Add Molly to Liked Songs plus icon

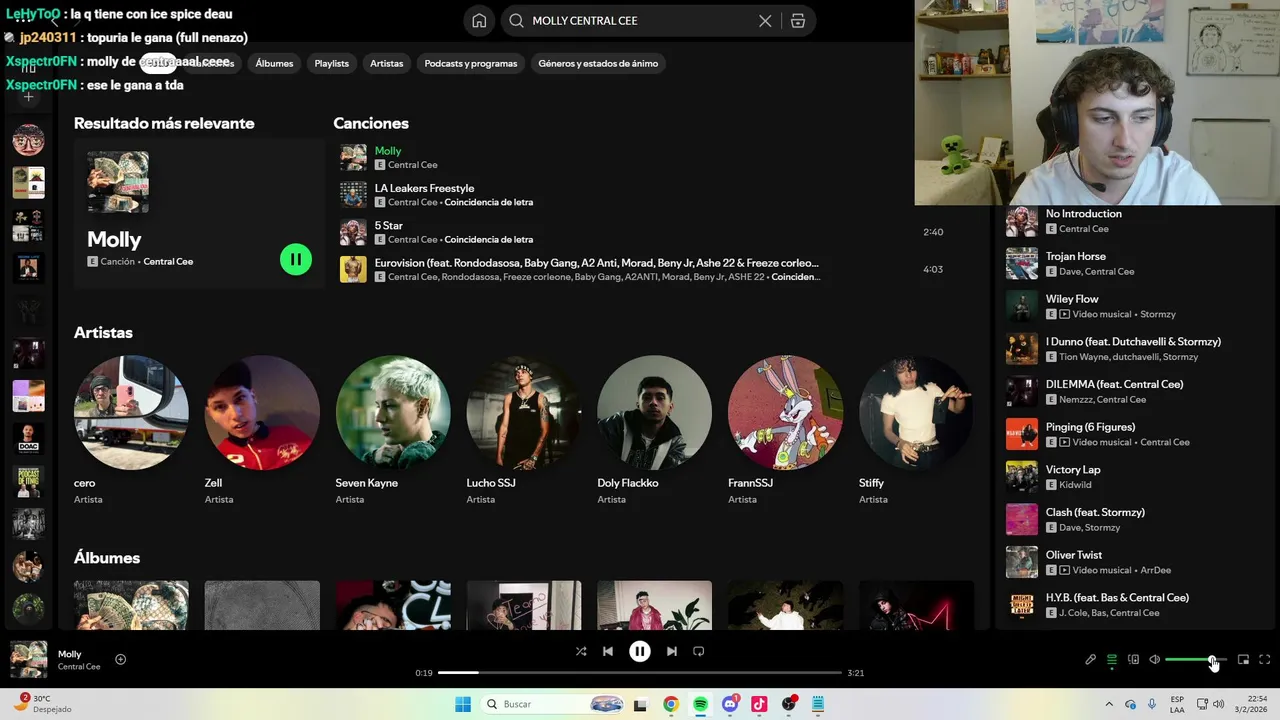pos(120,659)
